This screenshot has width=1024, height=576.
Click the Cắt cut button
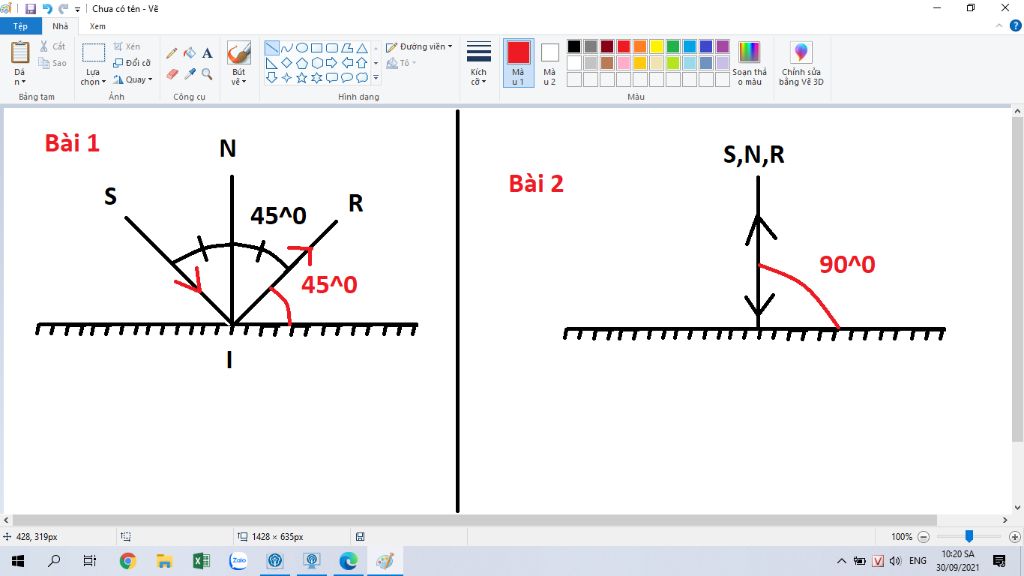coord(52,46)
